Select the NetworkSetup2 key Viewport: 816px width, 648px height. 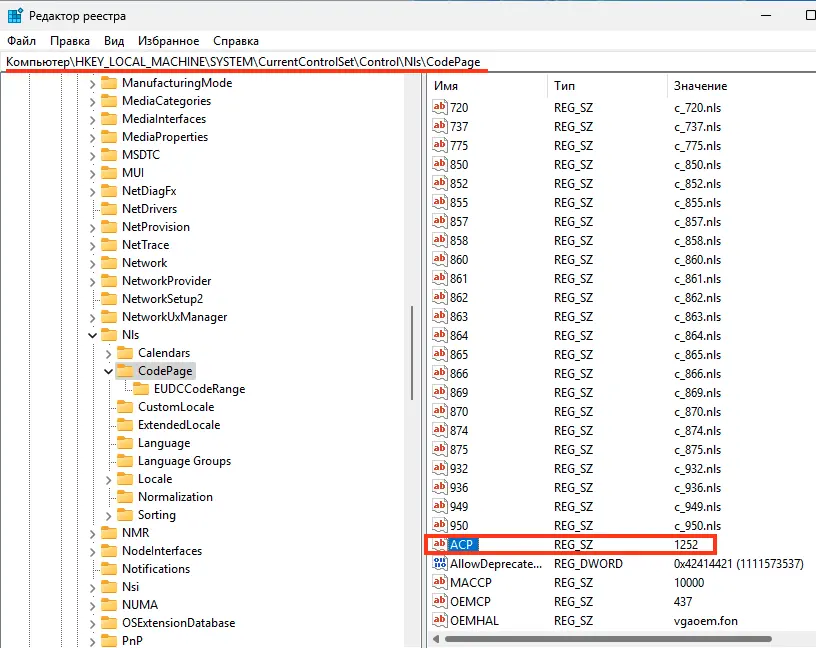(x=162, y=299)
